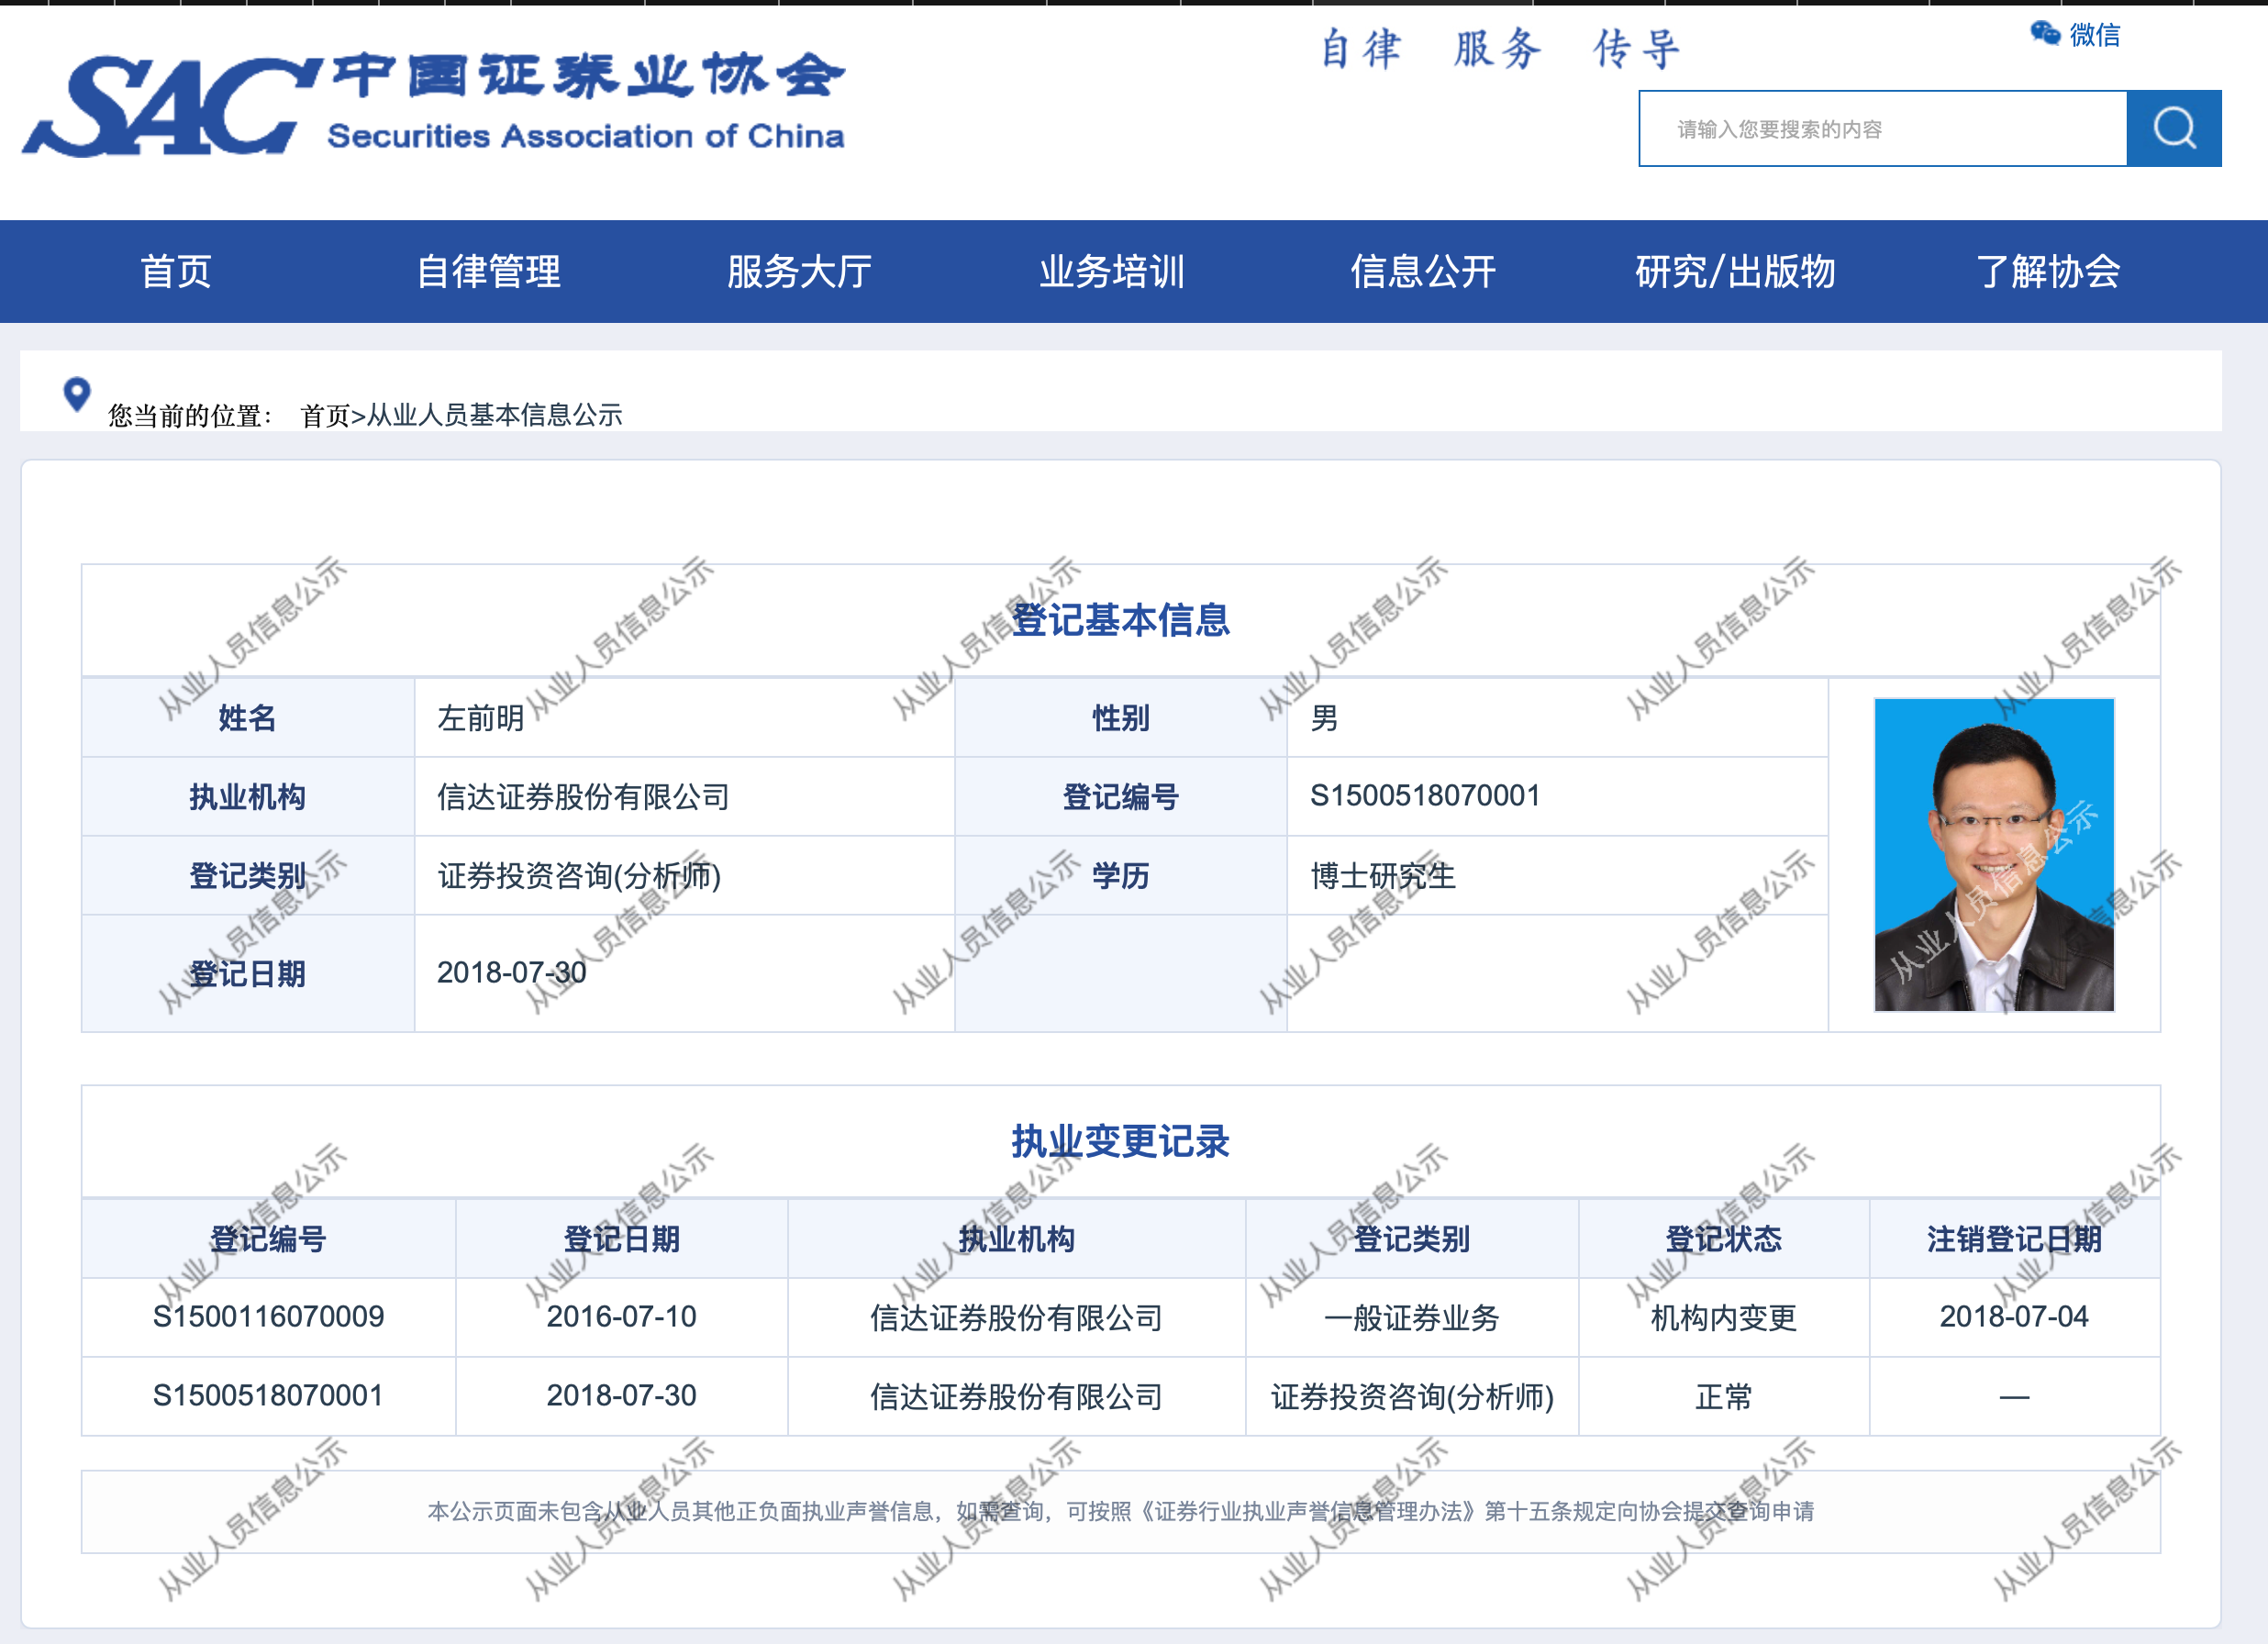Select the 了解协会 menu item

(x=2047, y=272)
